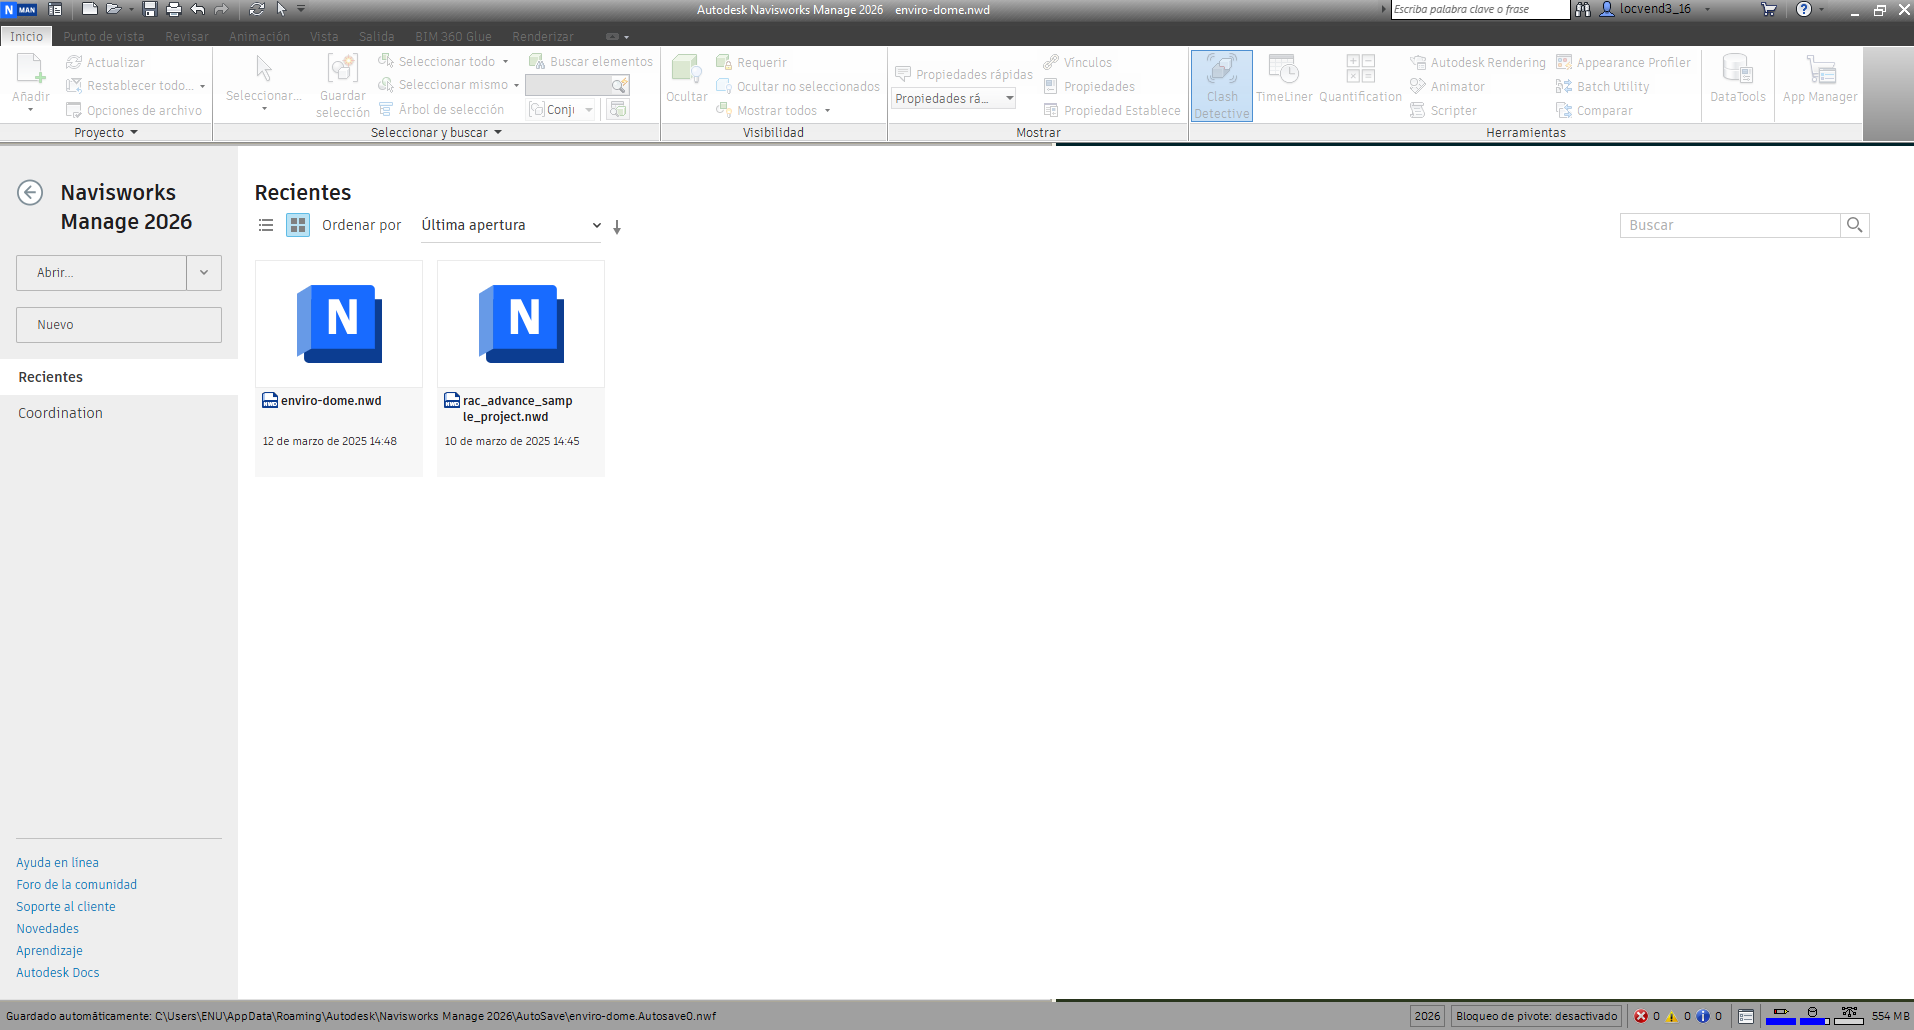Open DataTools from the ribbon
This screenshot has height=1030, width=1914.
point(1738,79)
